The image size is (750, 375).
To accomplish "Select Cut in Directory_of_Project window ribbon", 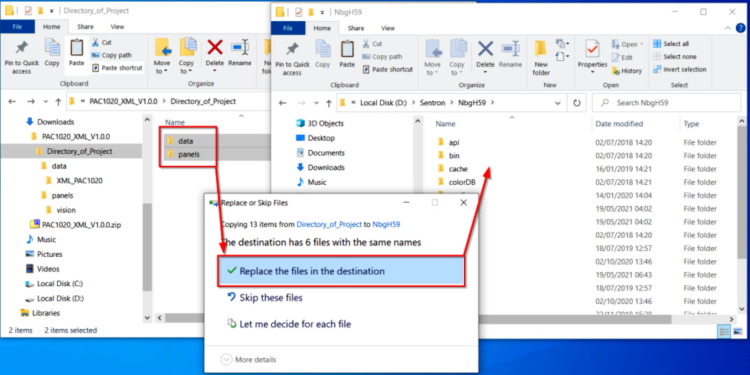I will click(x=101, y=42).
